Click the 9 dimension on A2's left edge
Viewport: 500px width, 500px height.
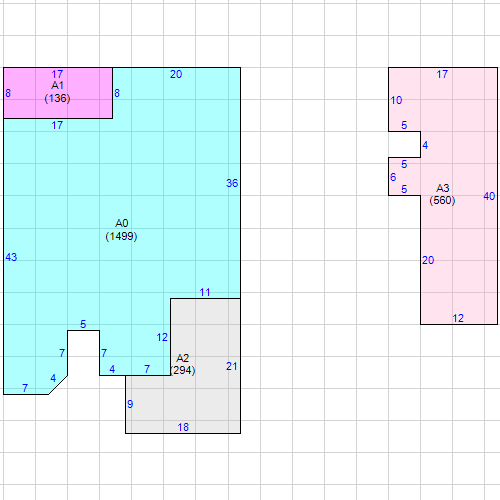130,404
